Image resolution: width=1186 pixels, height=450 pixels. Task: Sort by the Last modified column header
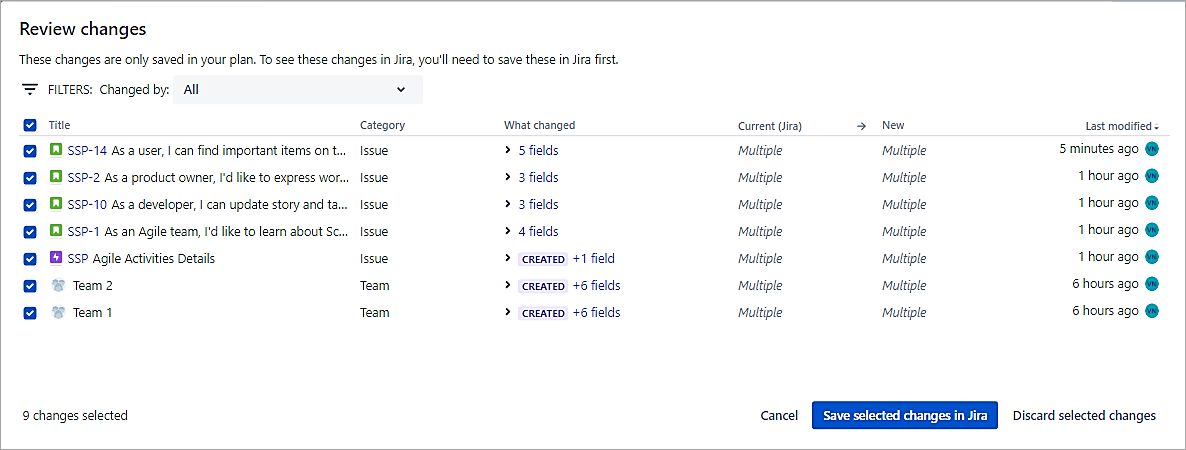(x=1120, y=126)
